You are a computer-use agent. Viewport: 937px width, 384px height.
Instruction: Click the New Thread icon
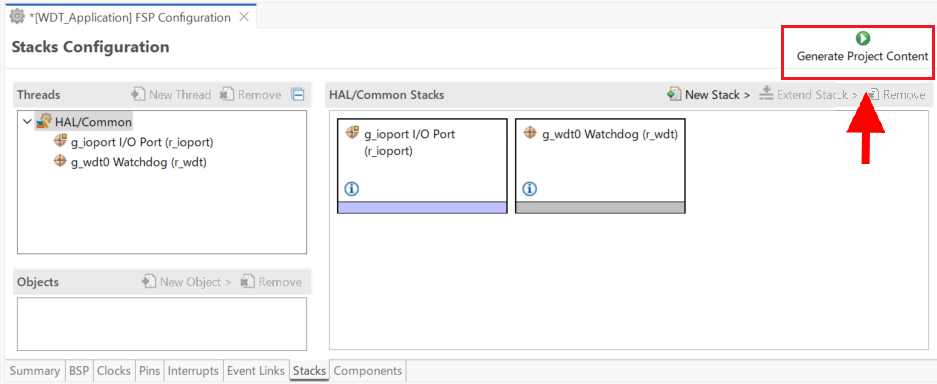coord(139,94)
